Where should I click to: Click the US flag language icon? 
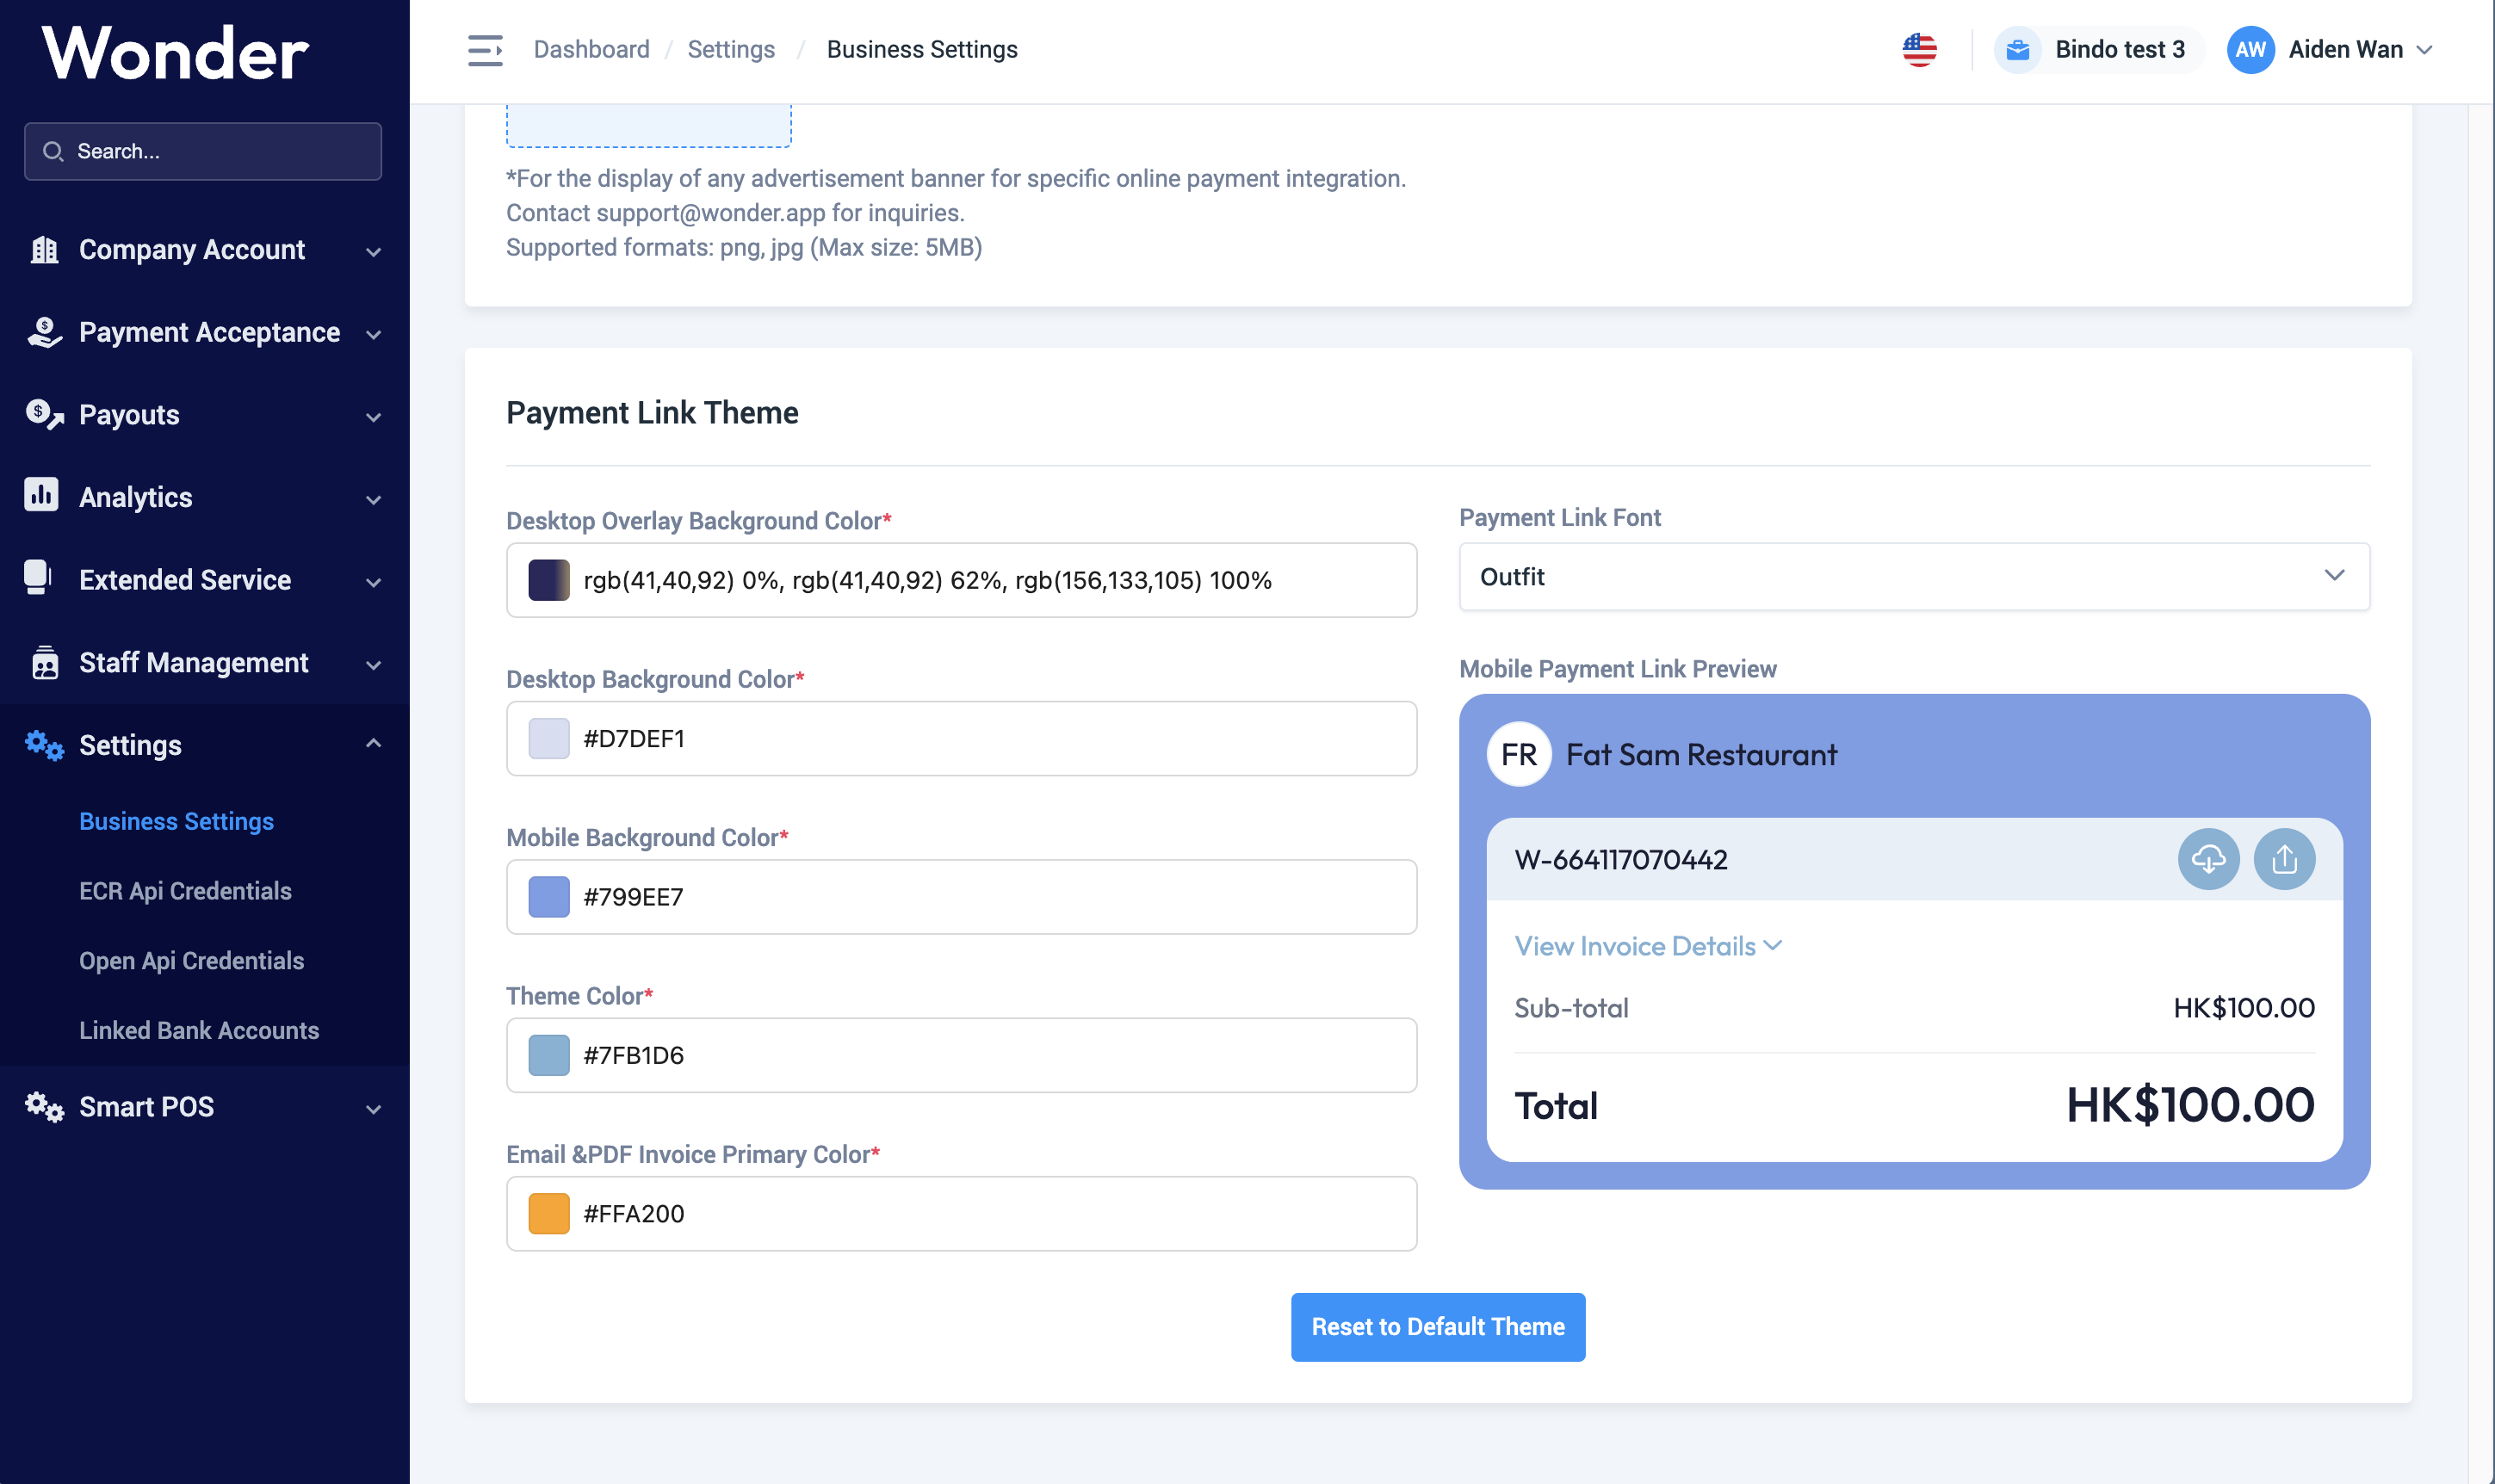pyautogui.click(x=1918, y=50)
